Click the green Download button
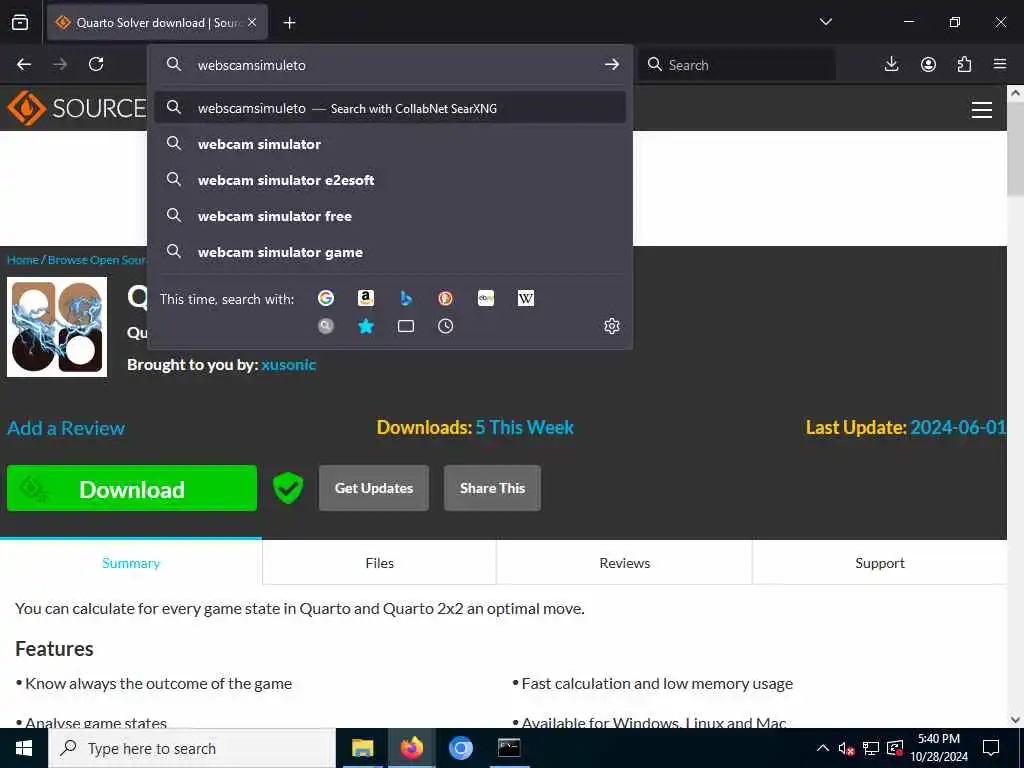Viewport: 1024px width, 768px height. point(132,488)
